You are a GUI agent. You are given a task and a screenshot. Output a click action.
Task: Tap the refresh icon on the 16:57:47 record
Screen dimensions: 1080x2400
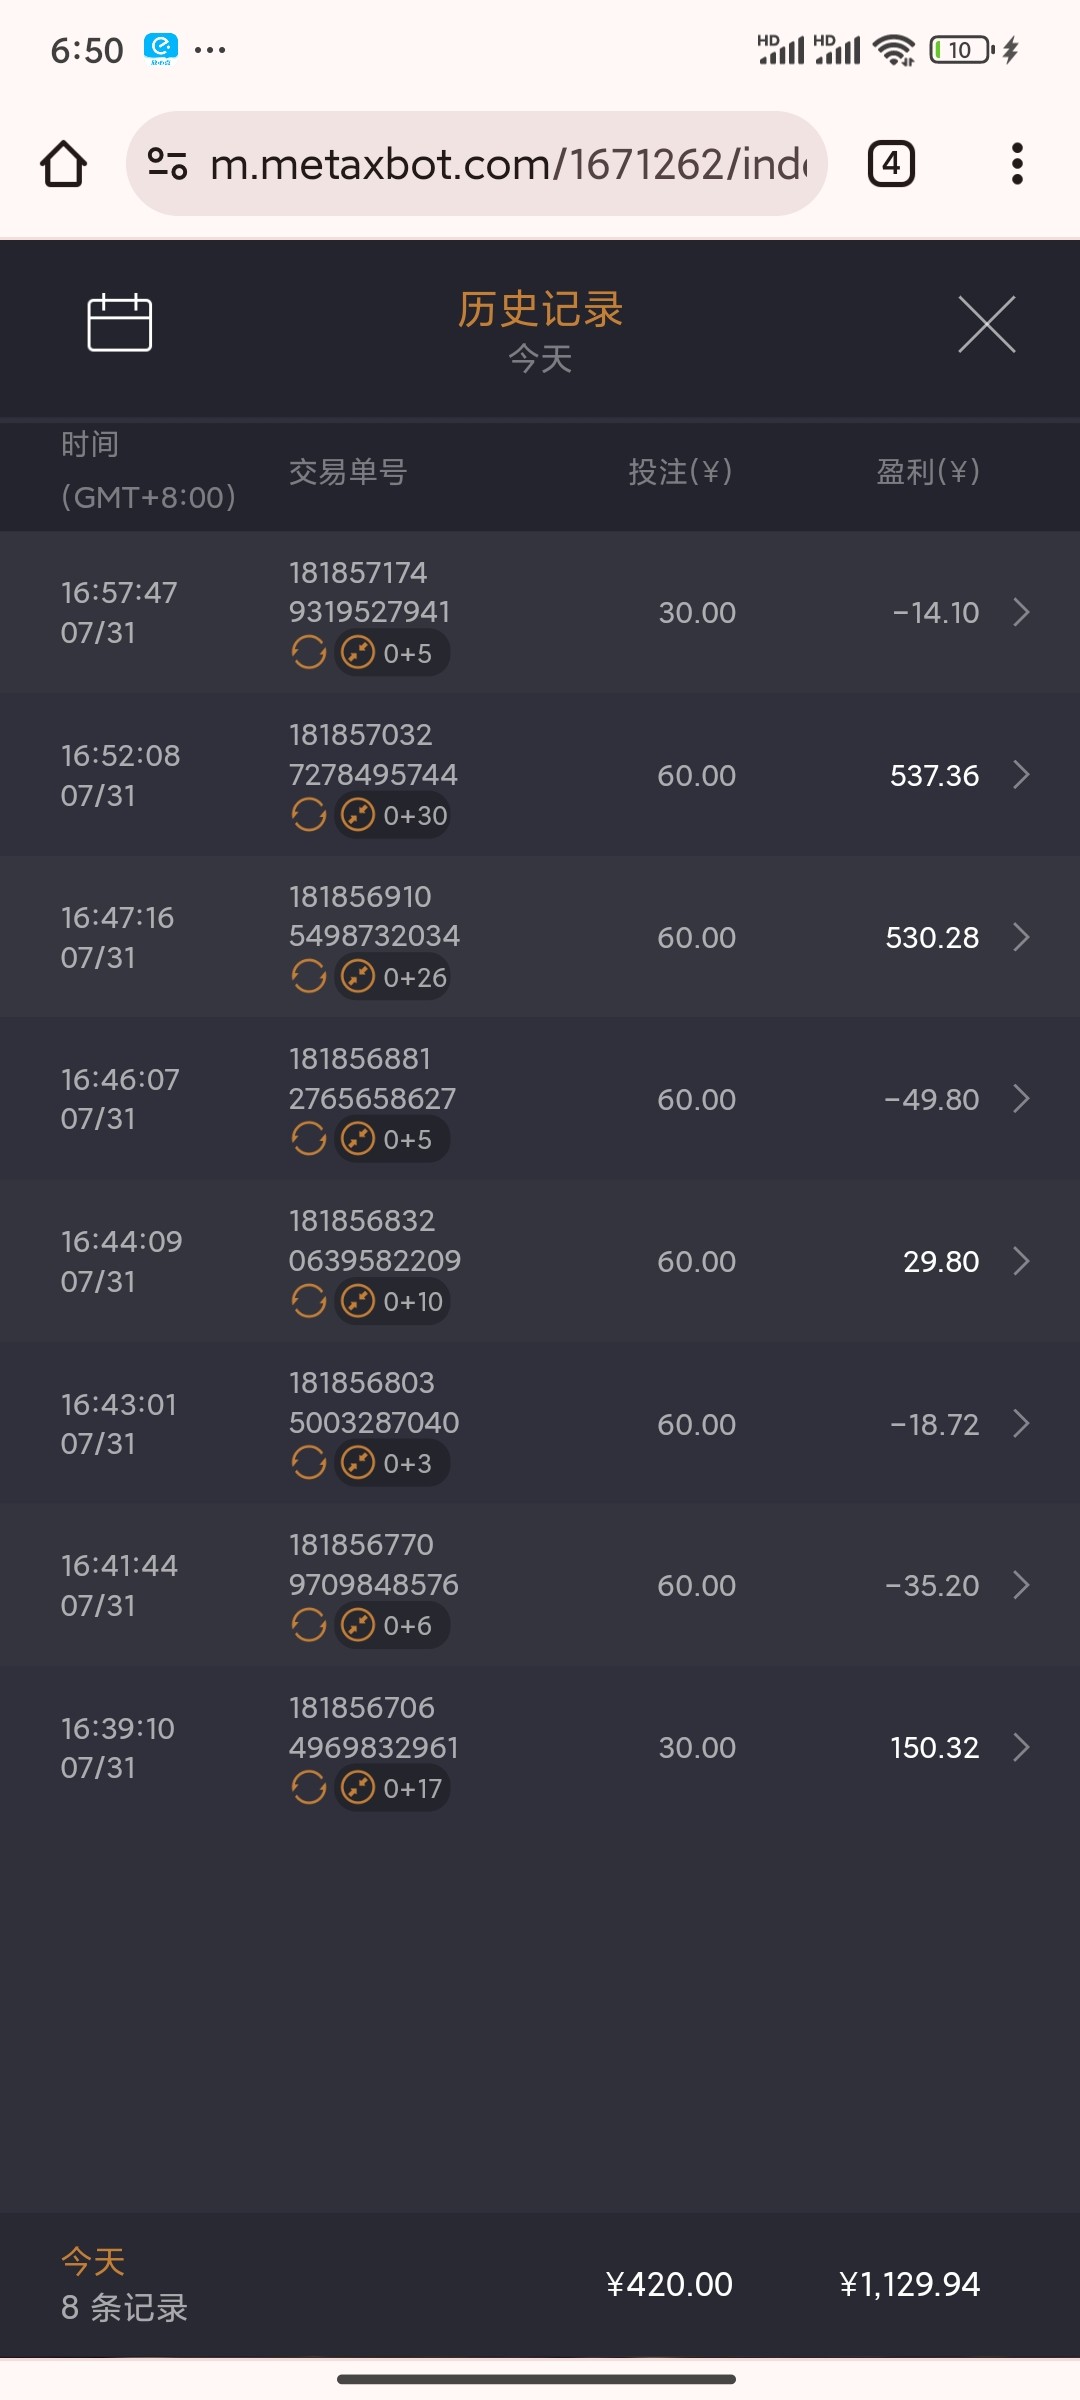pyautogui.click(x=309, y=653)
